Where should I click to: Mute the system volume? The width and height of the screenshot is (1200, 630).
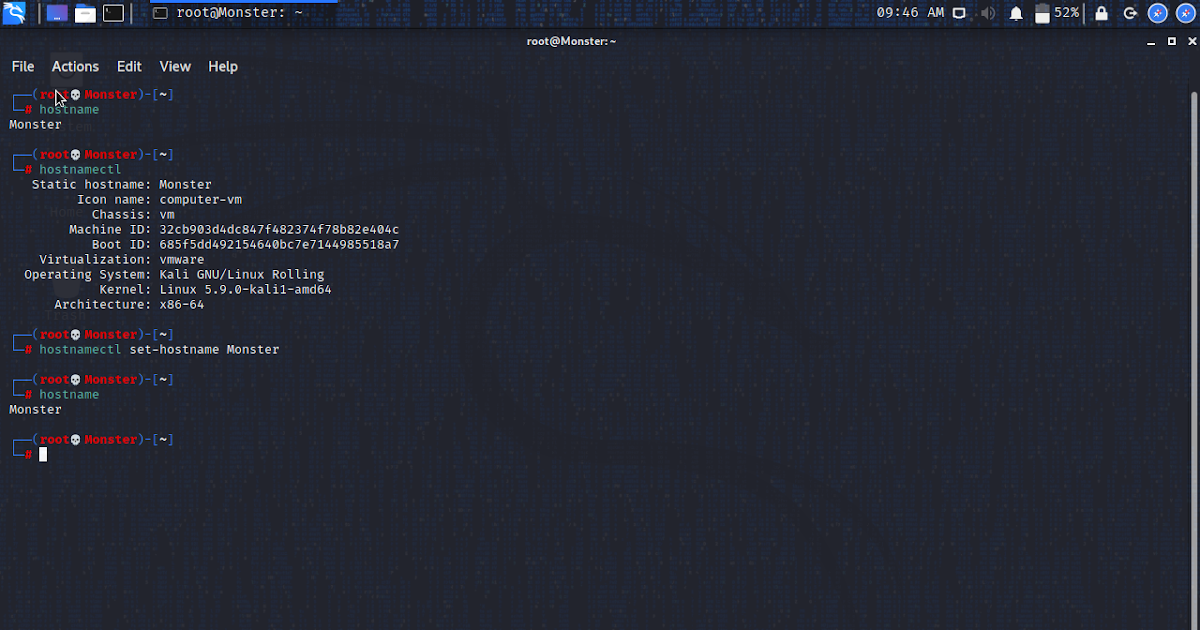pos(988,13)
